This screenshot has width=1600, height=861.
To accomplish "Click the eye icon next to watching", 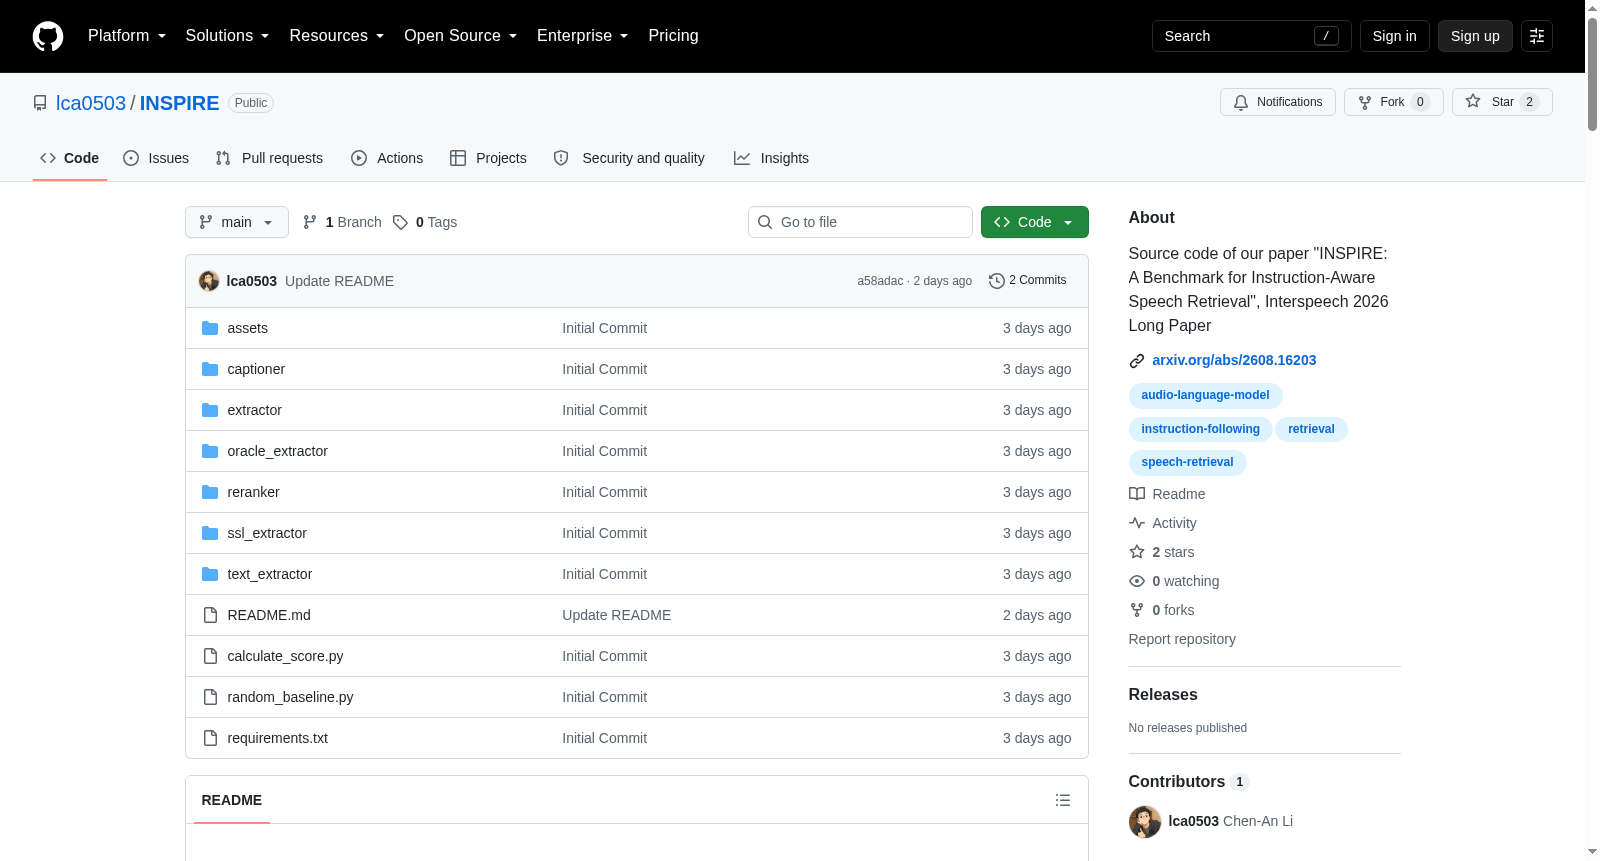I will click(x=1137, y=581).
